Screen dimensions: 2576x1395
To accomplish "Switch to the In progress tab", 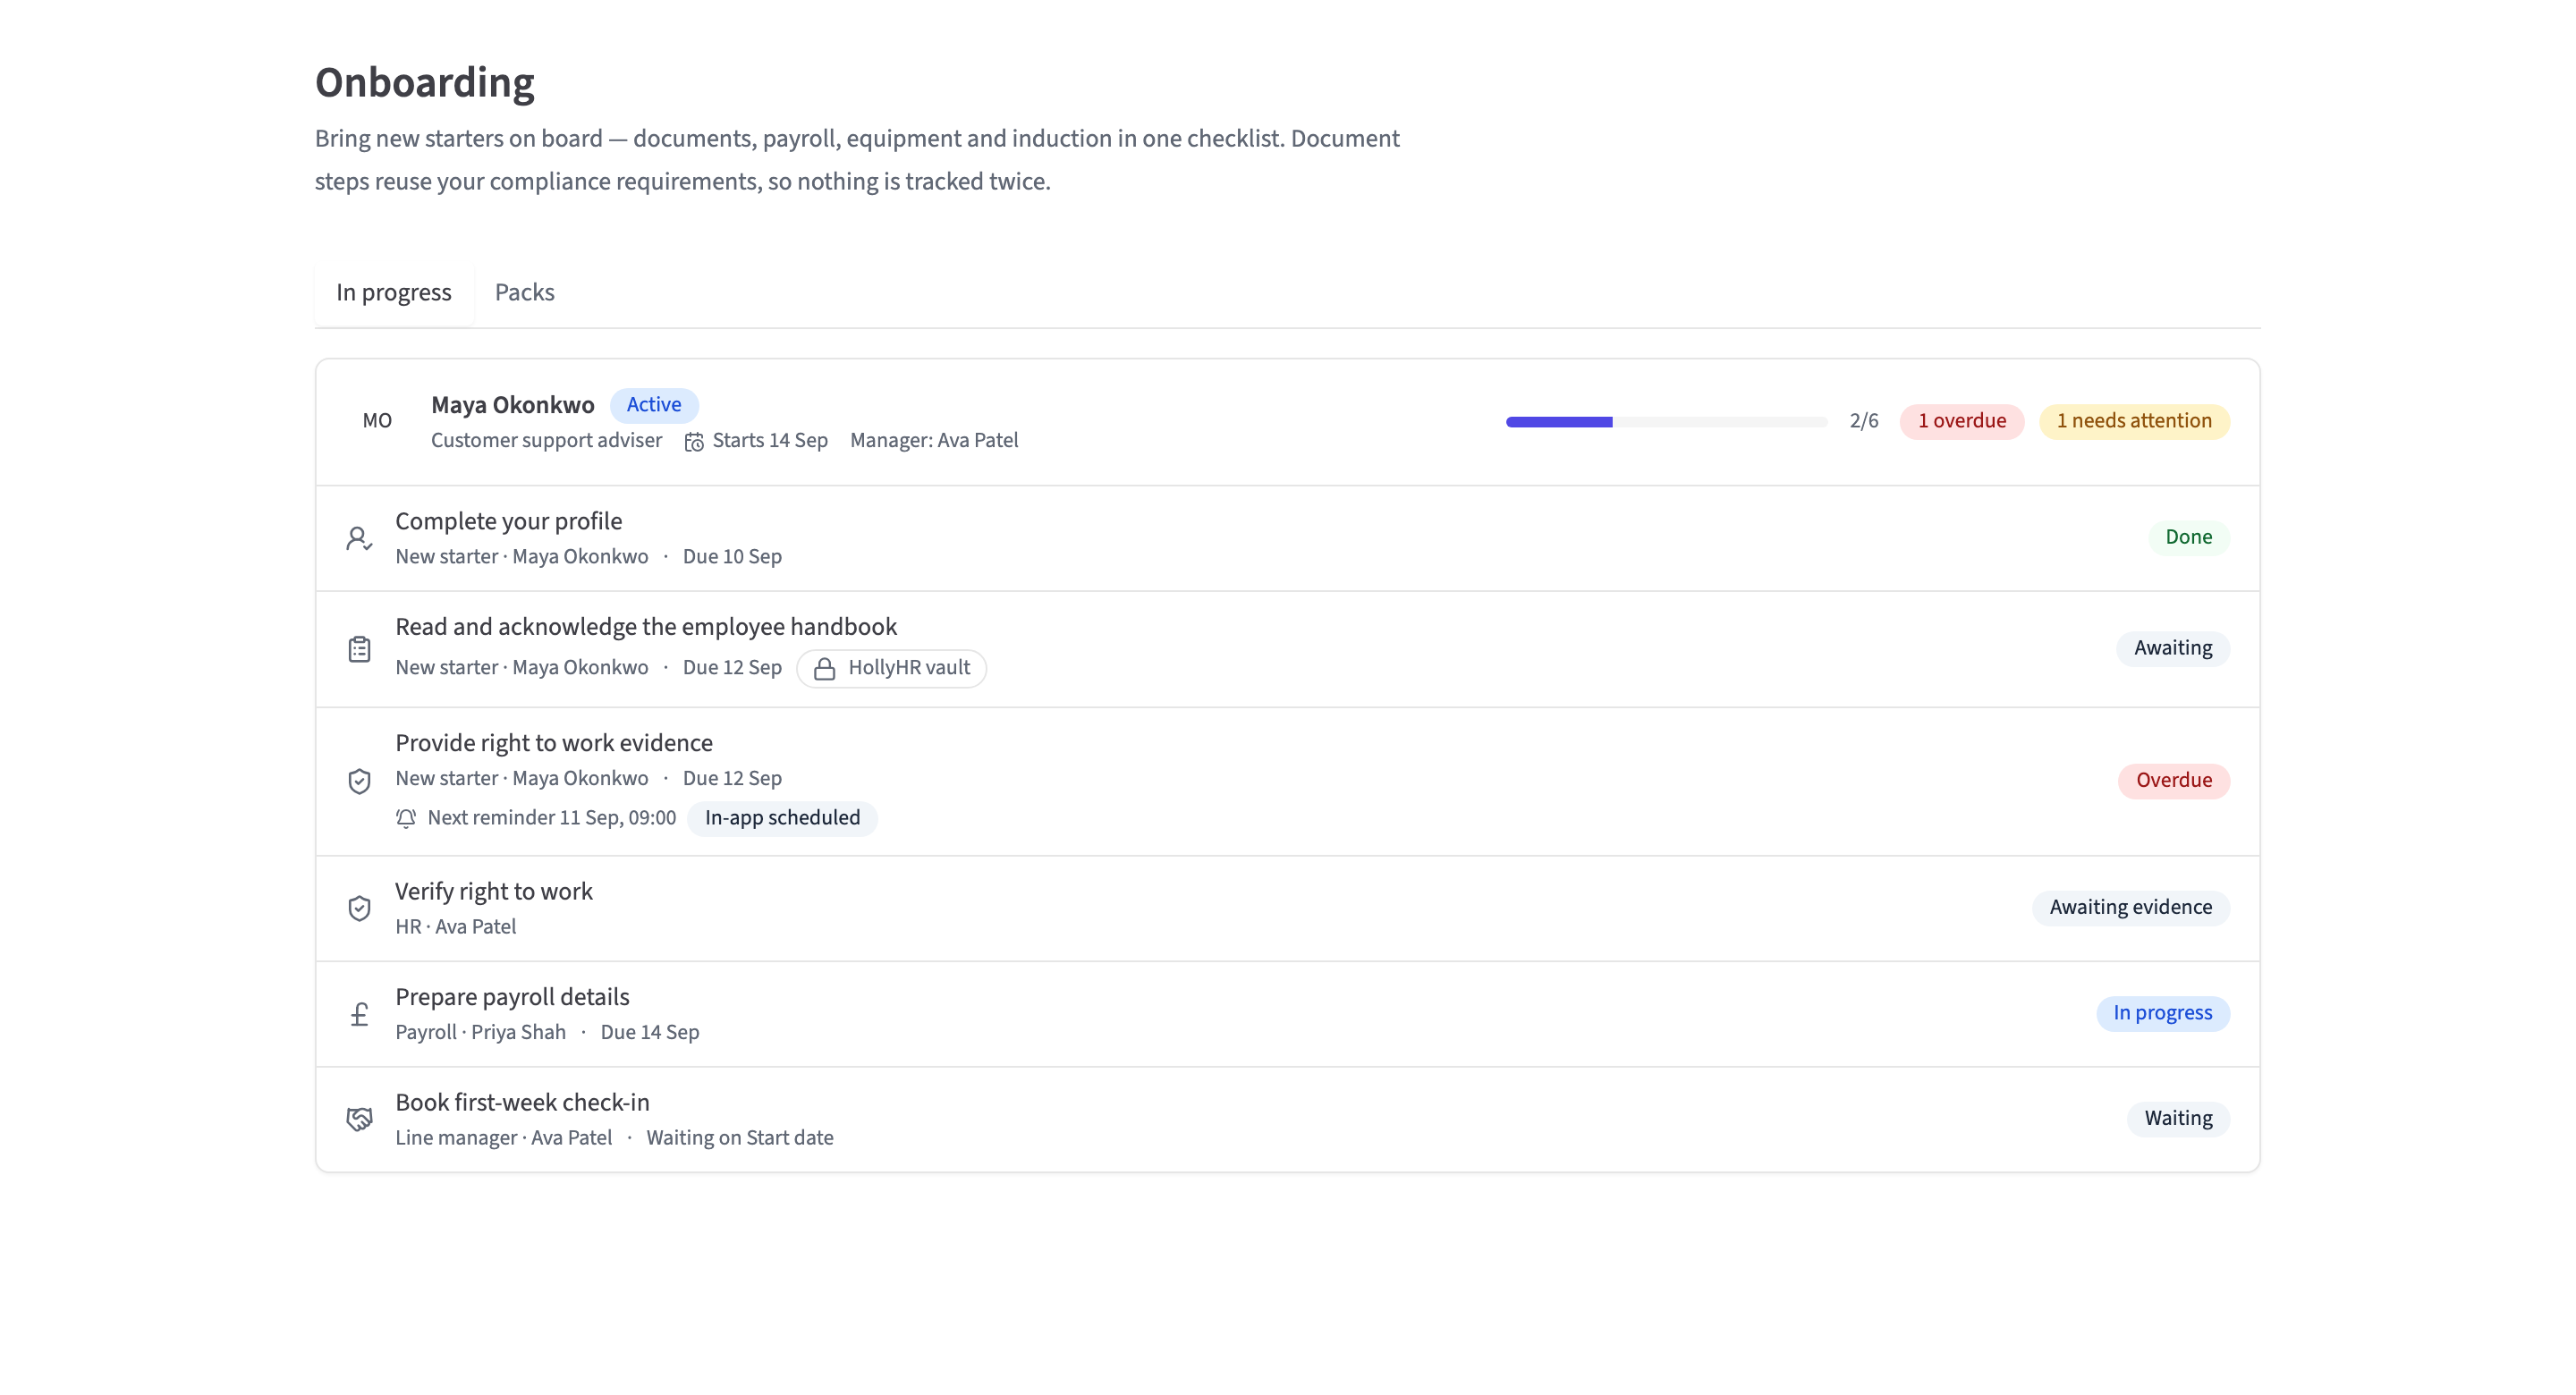I will (394, 293).
